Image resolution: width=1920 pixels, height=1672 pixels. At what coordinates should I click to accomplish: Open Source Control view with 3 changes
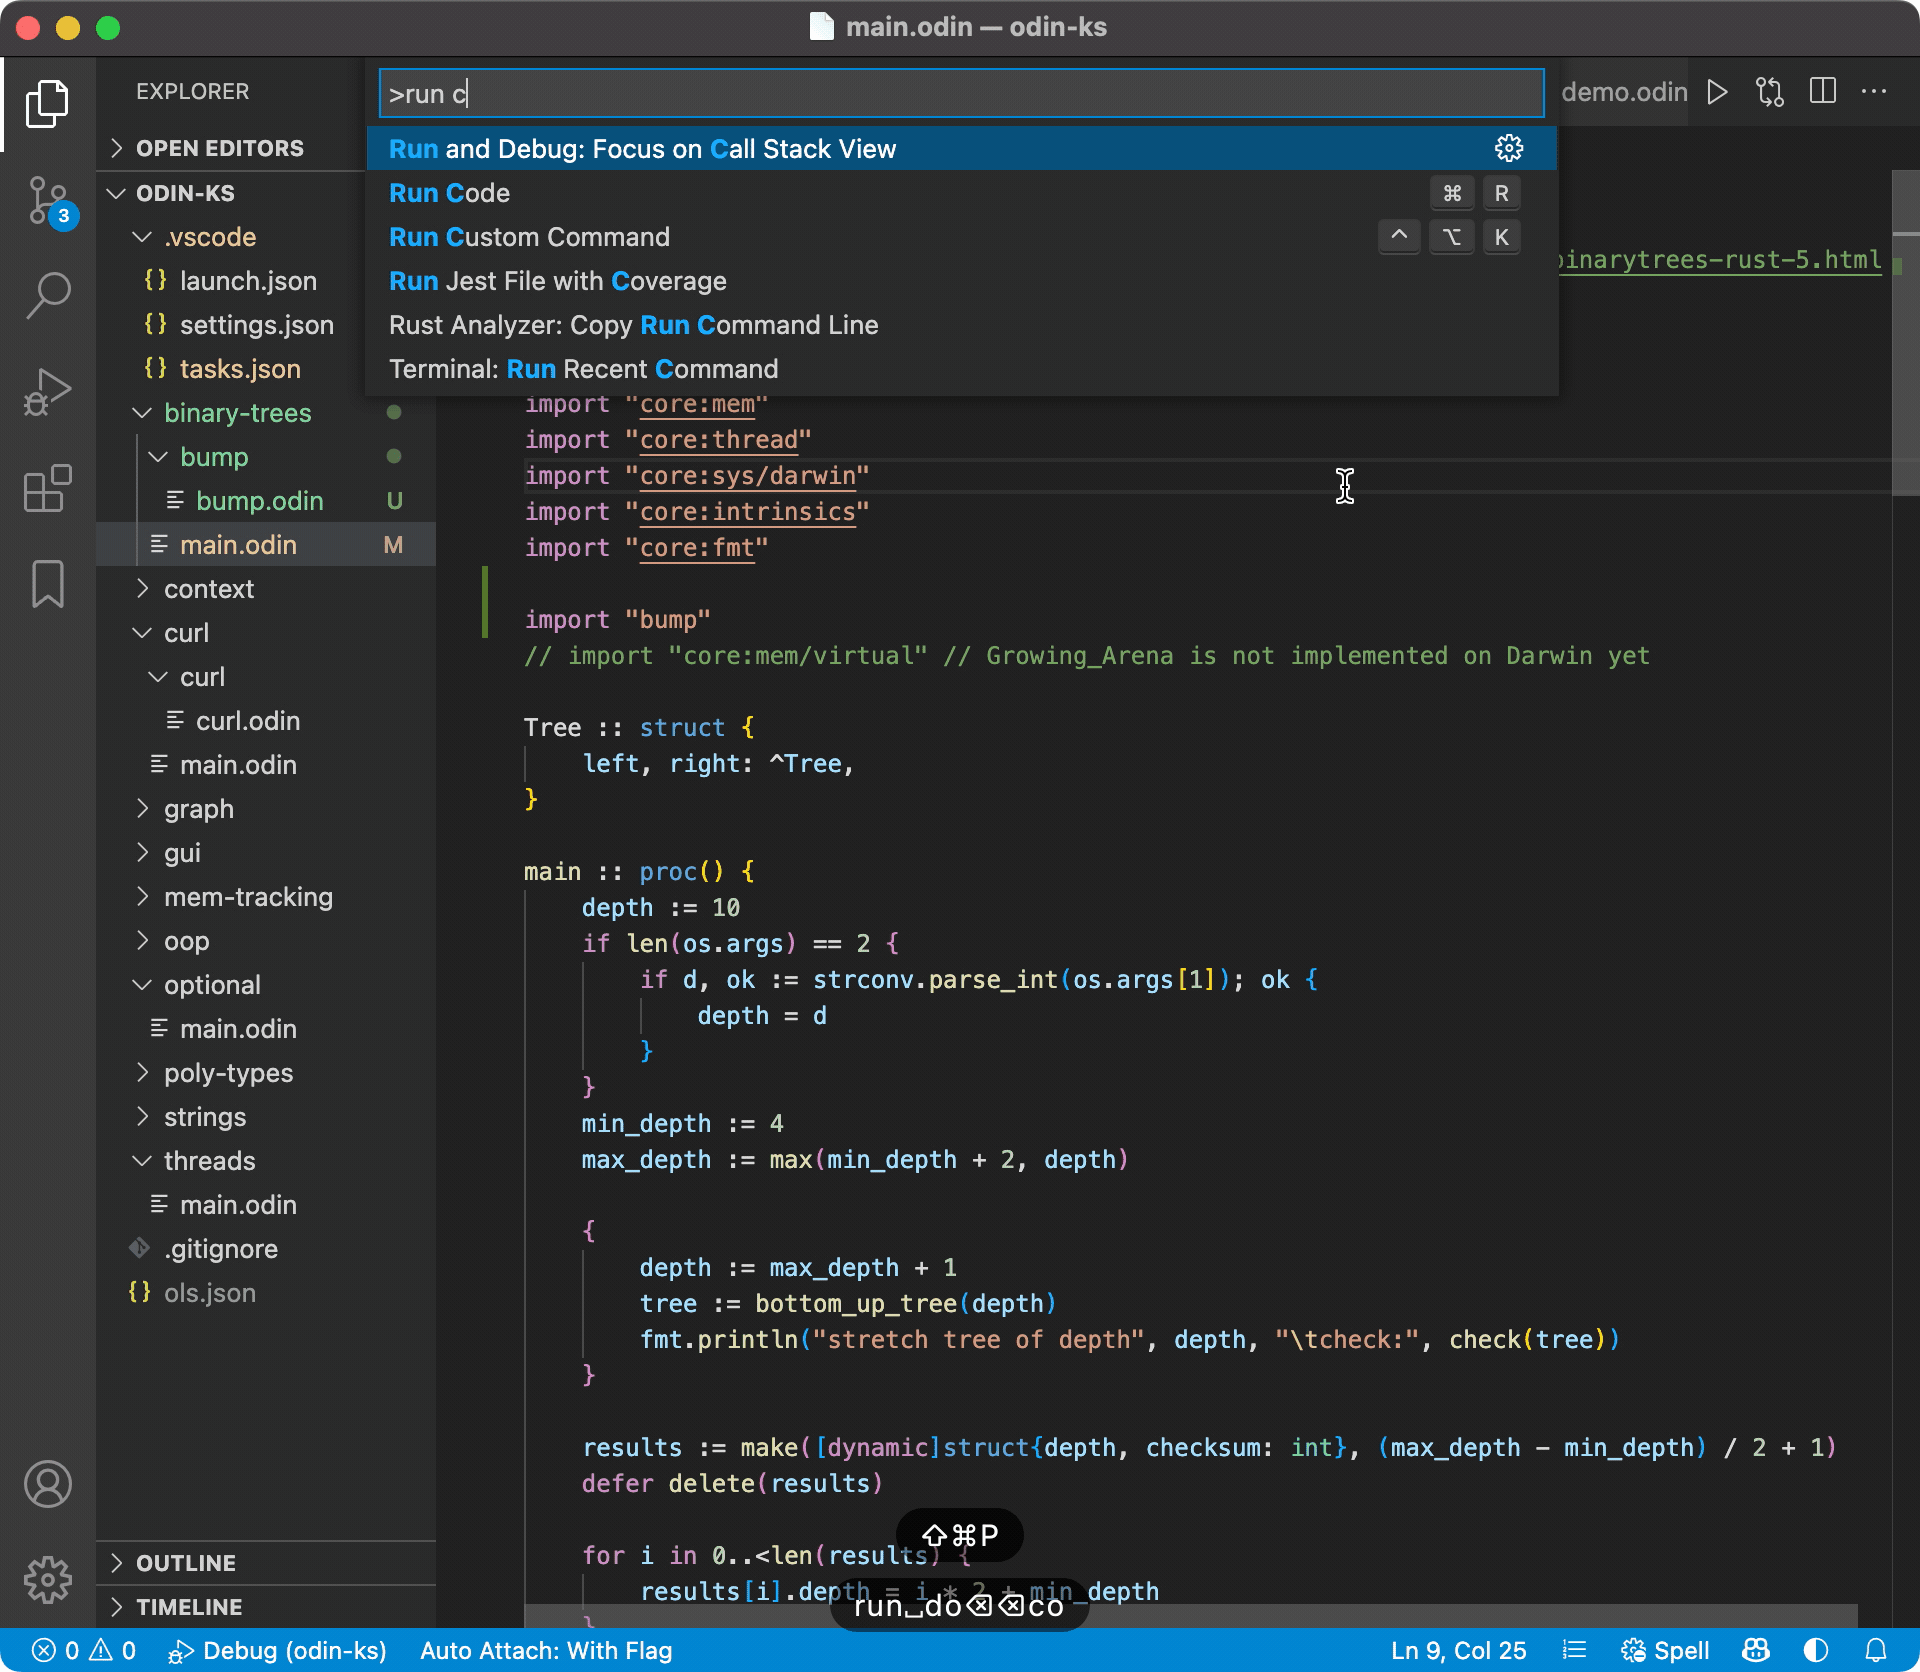47,201
